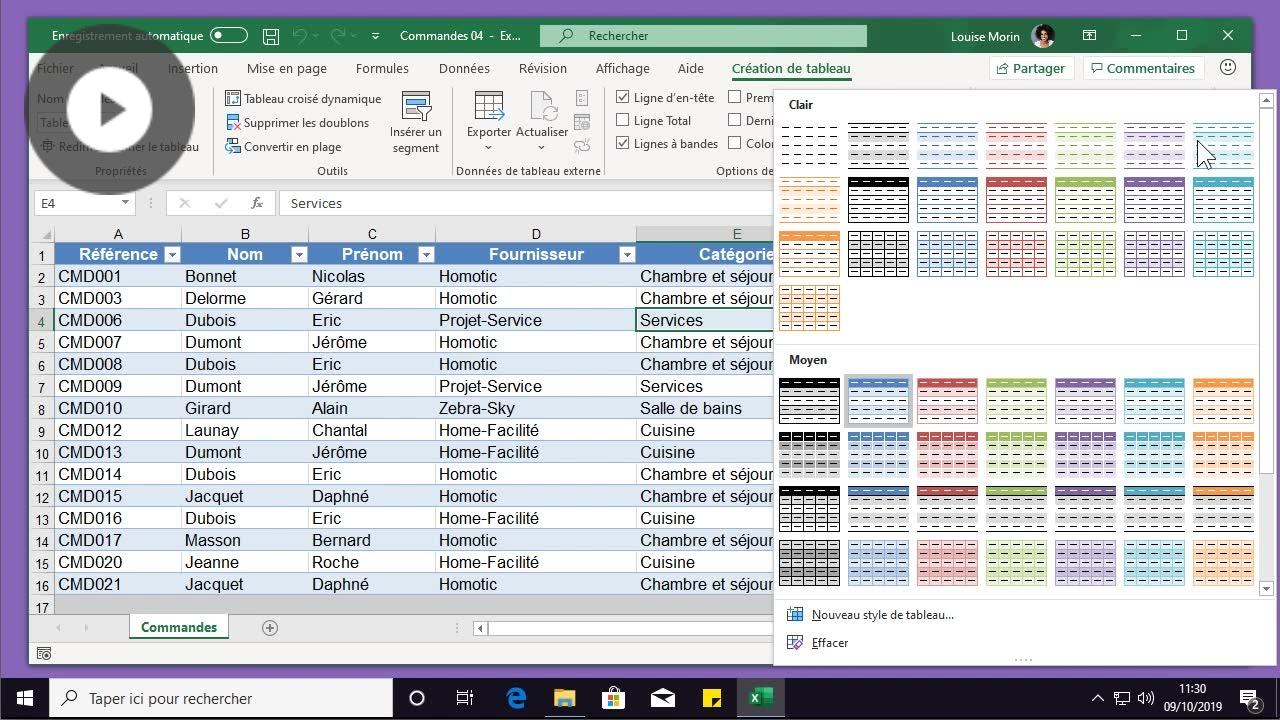Click Convertir en plage
Screen dimensions: 1280x720
[x=292, y=147]
